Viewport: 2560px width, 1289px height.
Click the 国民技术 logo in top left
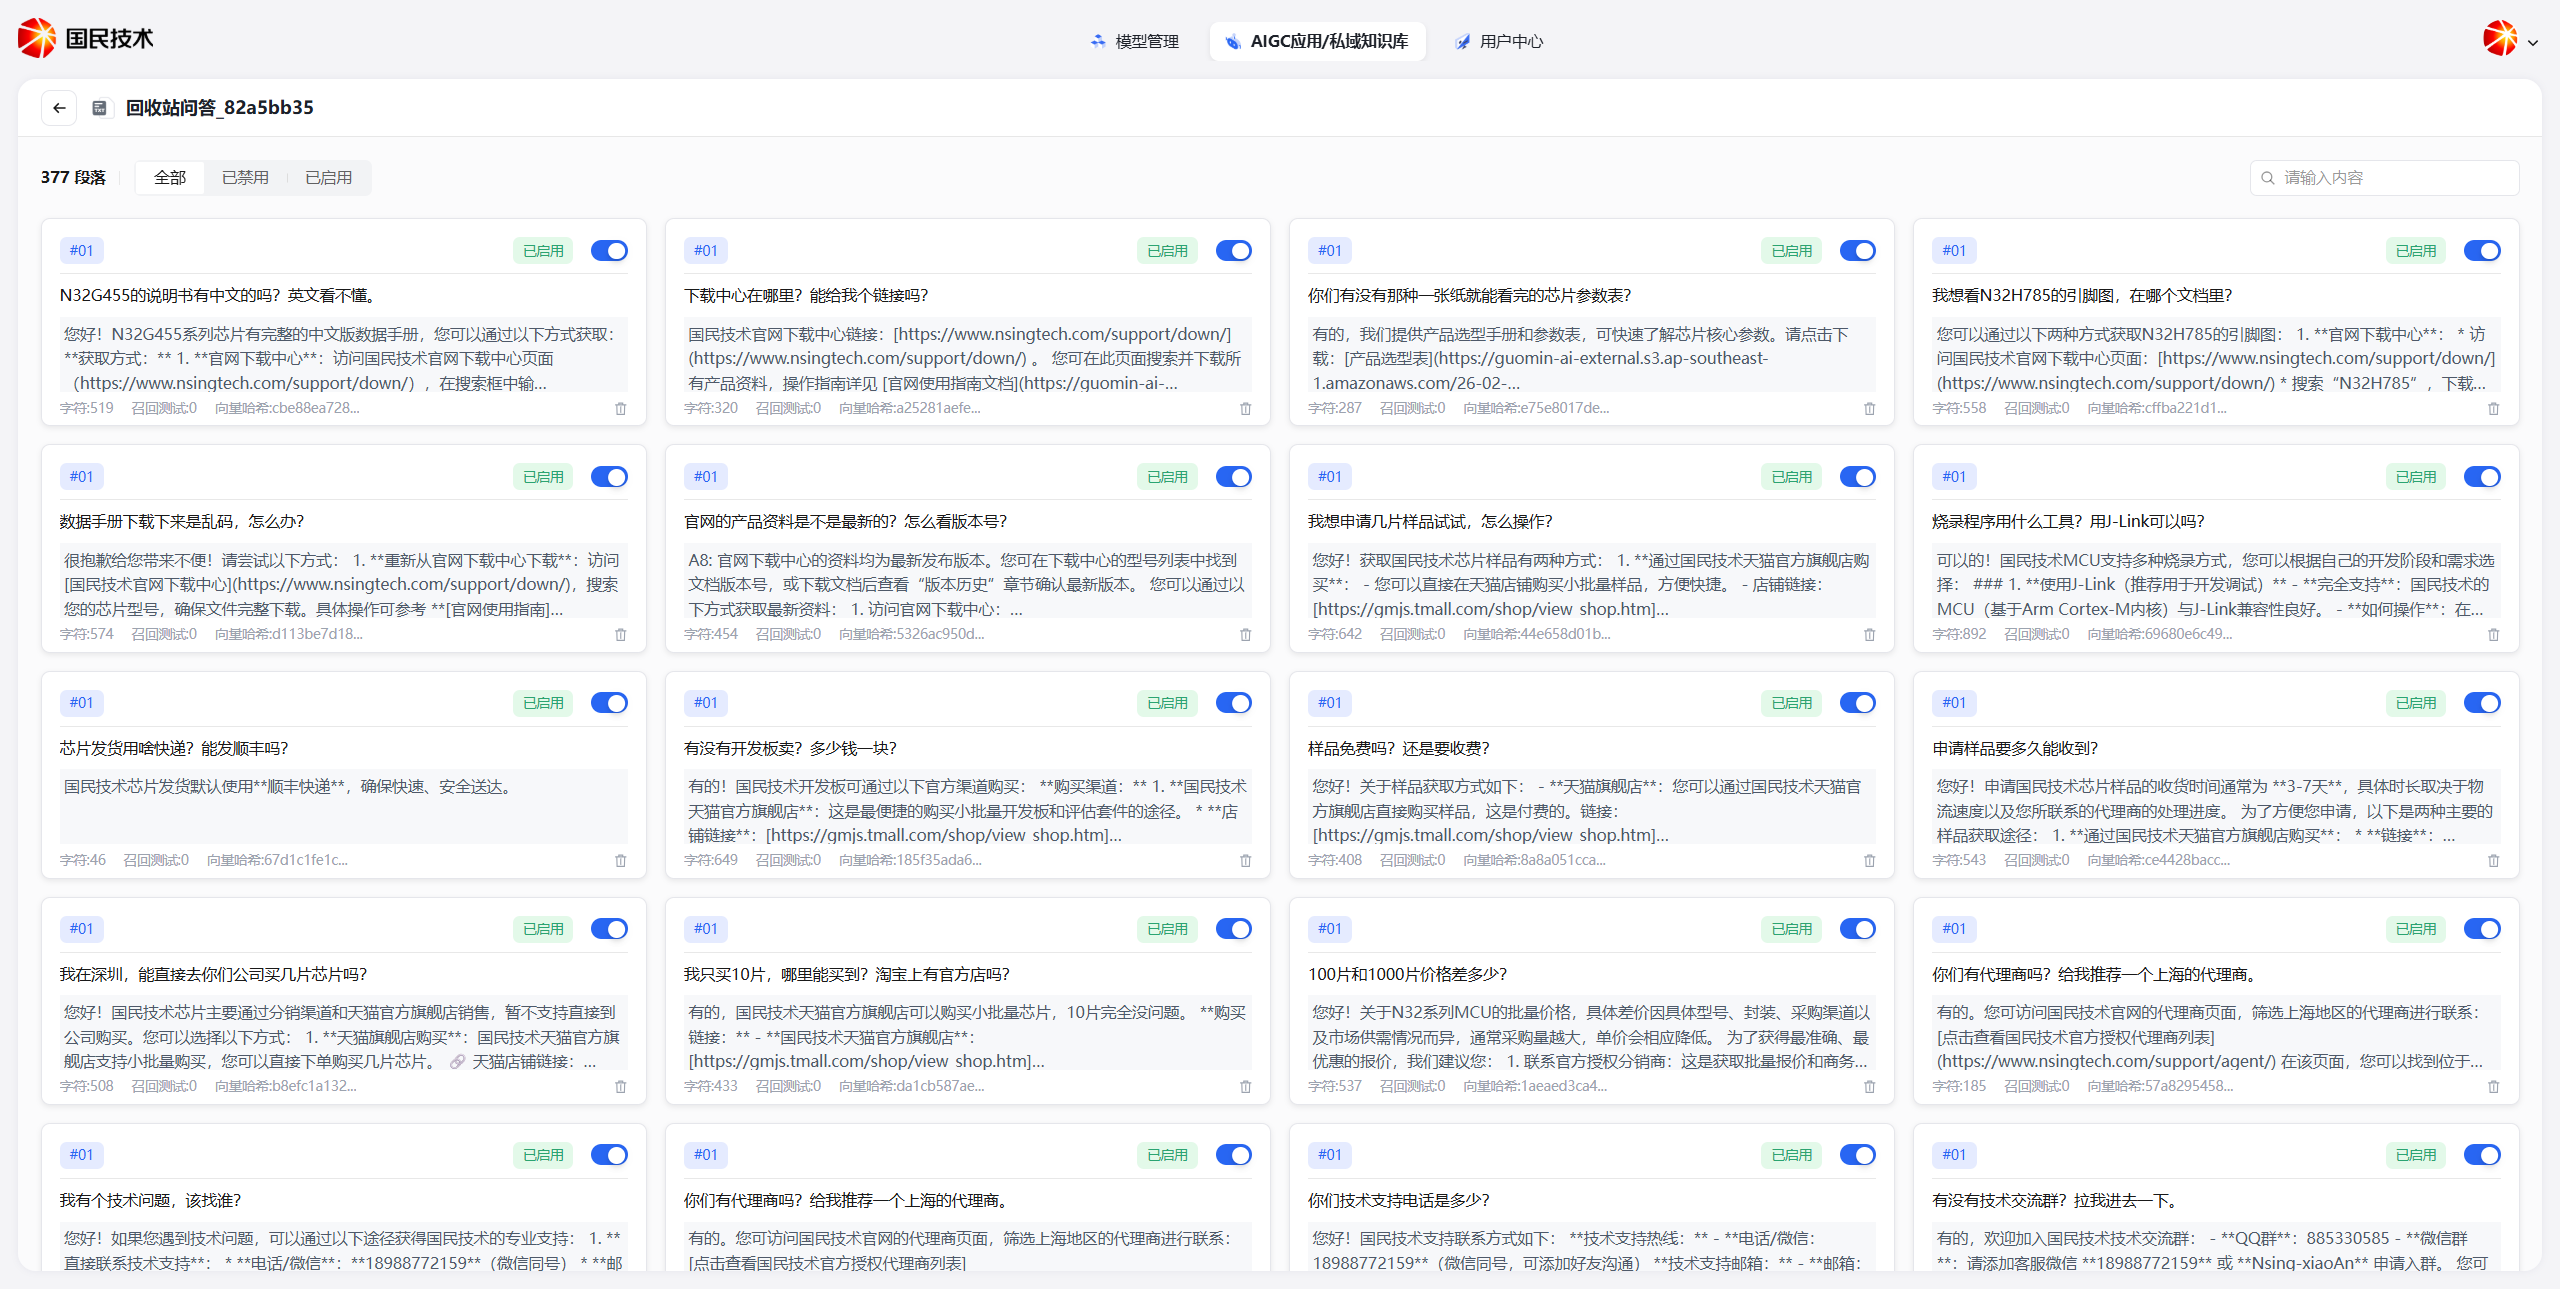pyautogui.click(x=85, y=38)
